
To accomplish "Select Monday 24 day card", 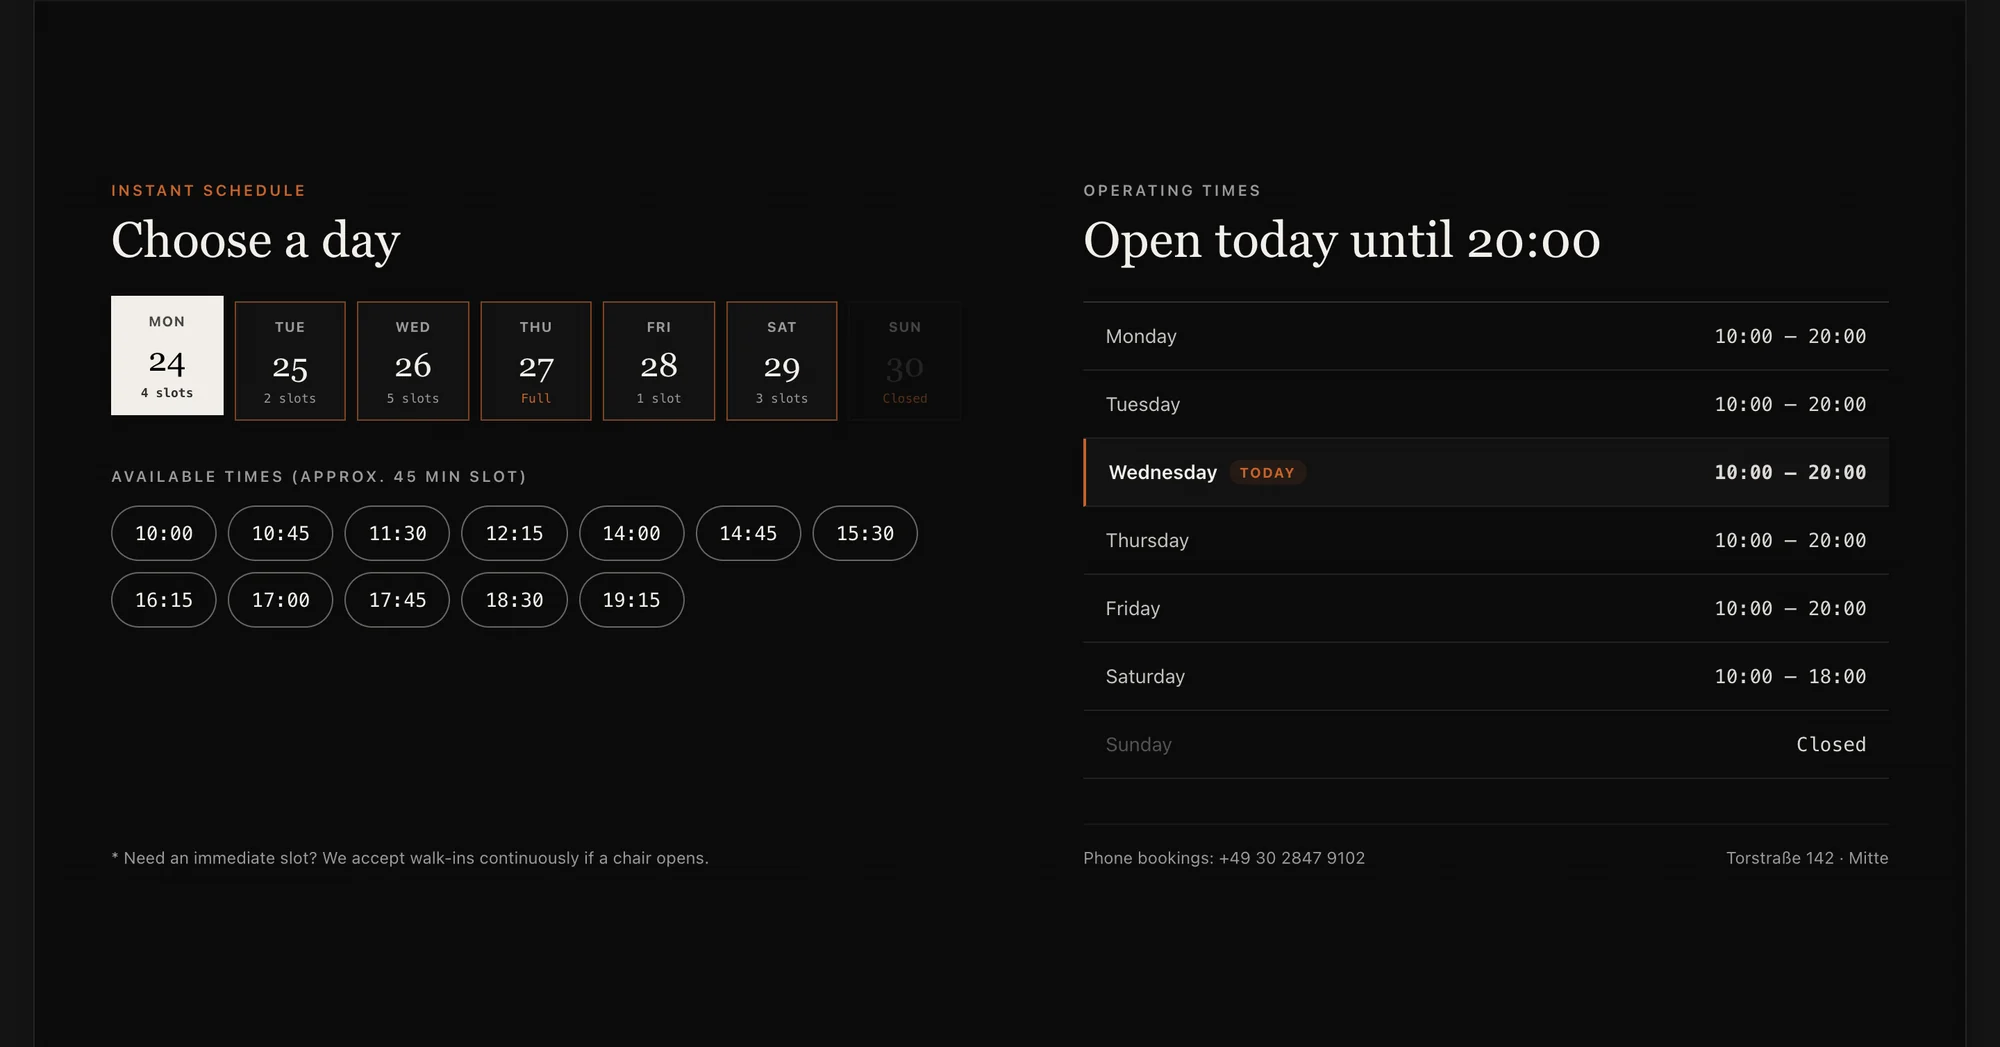I will 167,355.
